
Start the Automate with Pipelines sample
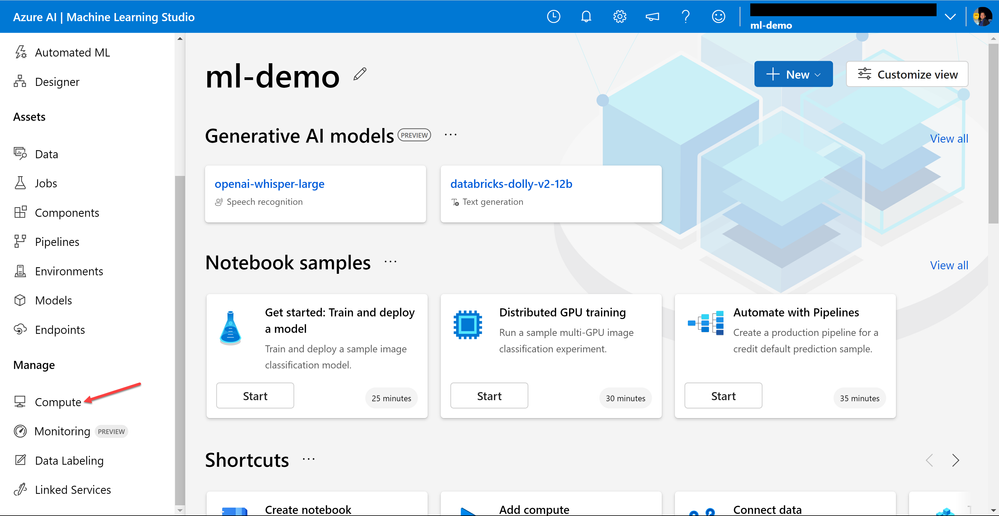coord(723,396)
